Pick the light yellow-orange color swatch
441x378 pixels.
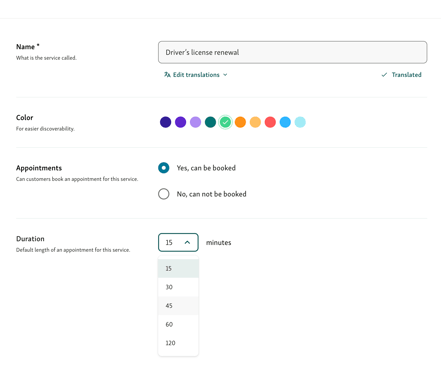(x=255, y=122)
